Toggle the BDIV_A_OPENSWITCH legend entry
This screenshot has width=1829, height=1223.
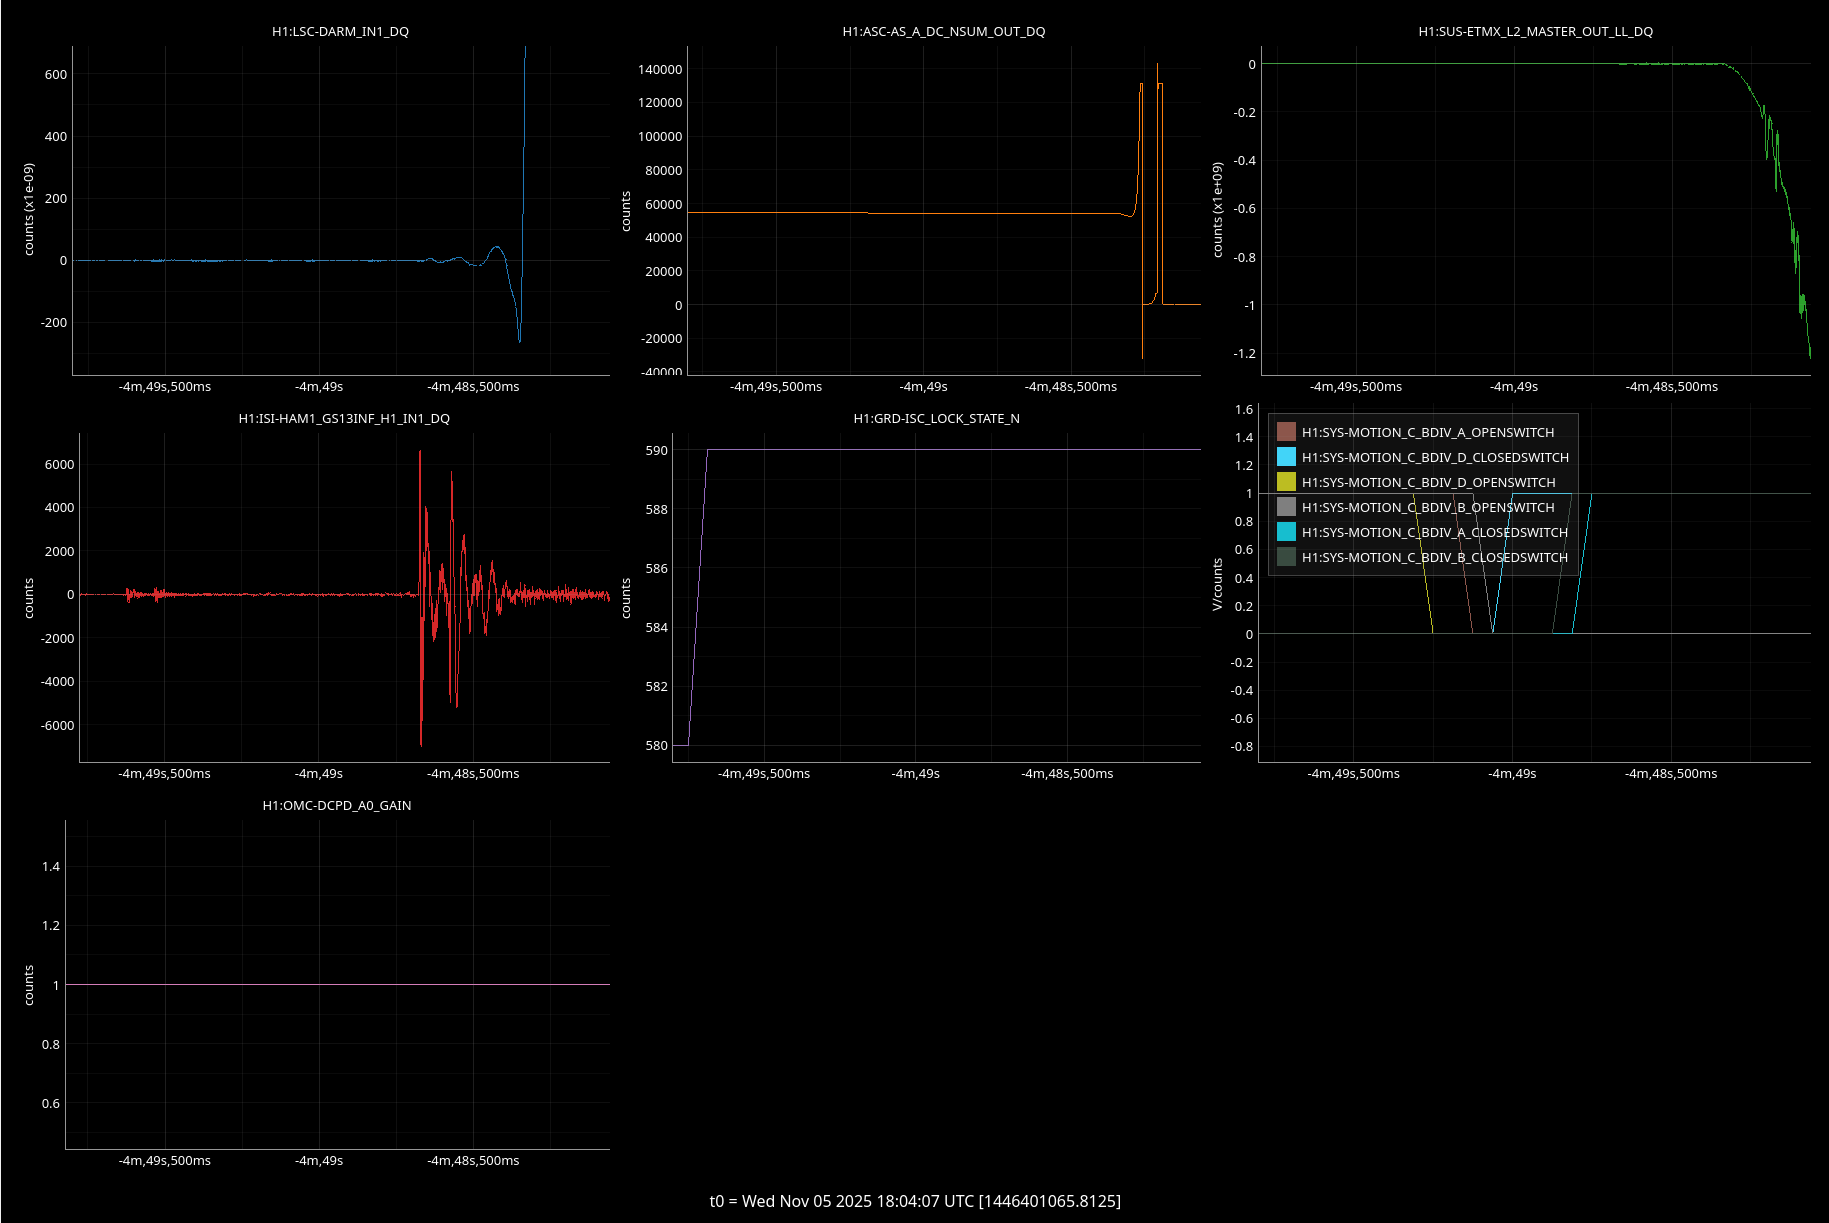1427,432
